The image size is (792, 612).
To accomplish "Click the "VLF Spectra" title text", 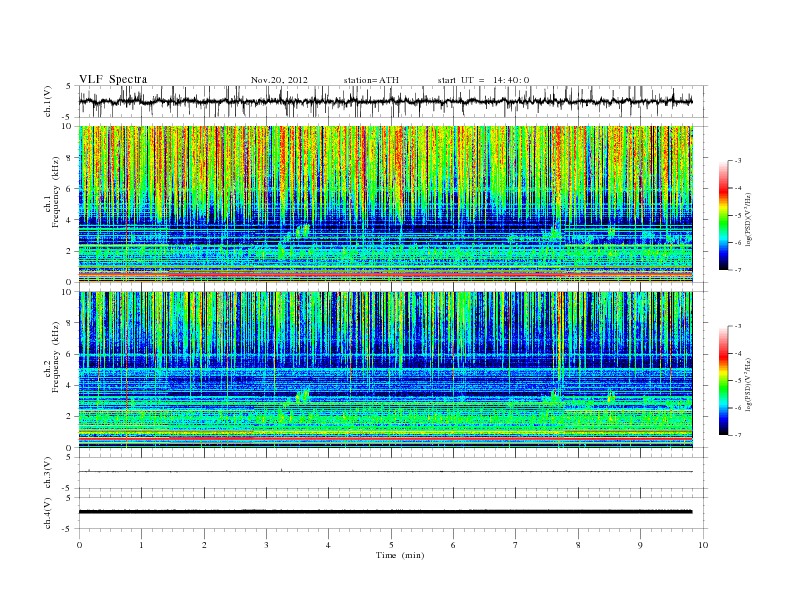I will [113, 79].
